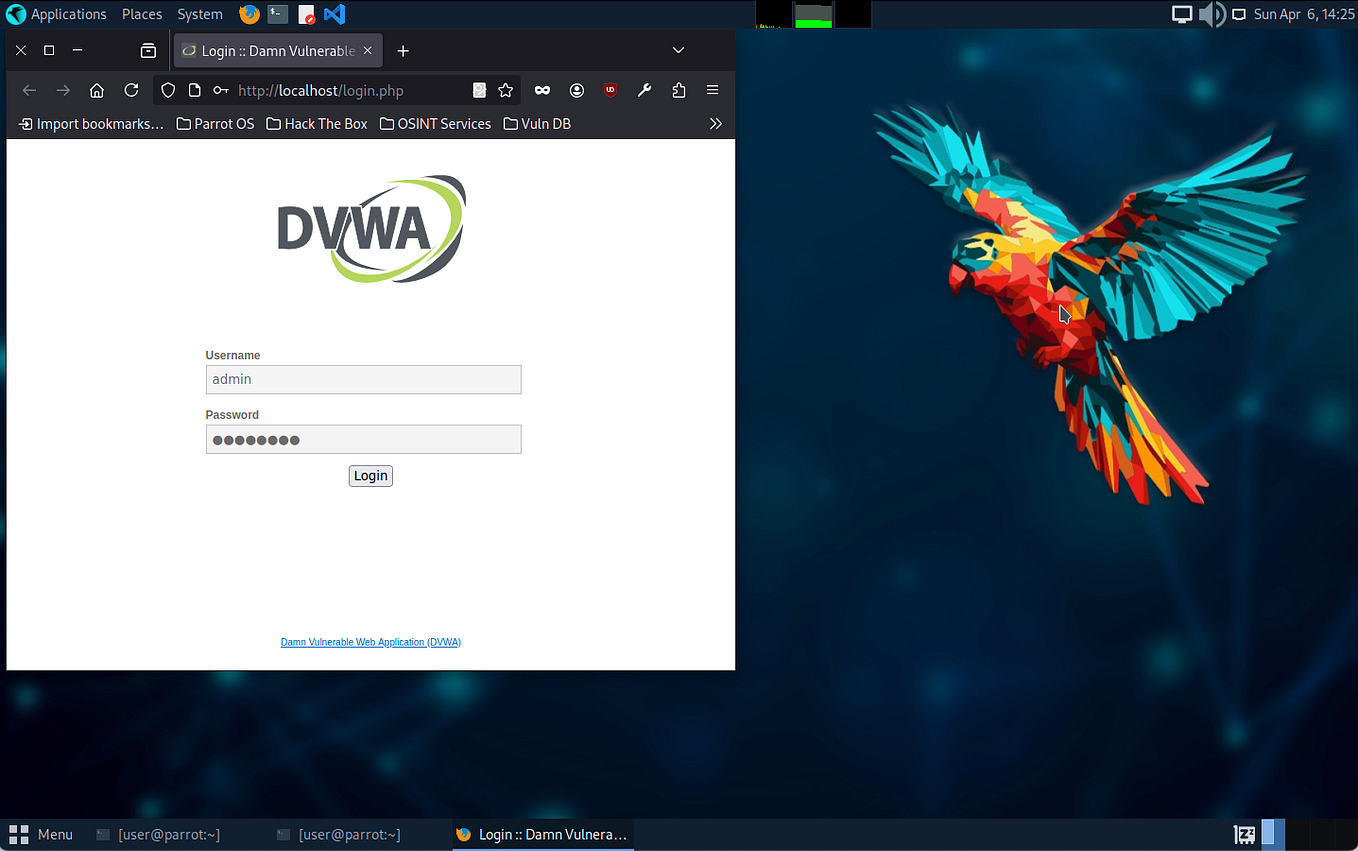Open the wrench developer tools icon
The width and height of the screenshot is (1358, 851).
(644, 90)
